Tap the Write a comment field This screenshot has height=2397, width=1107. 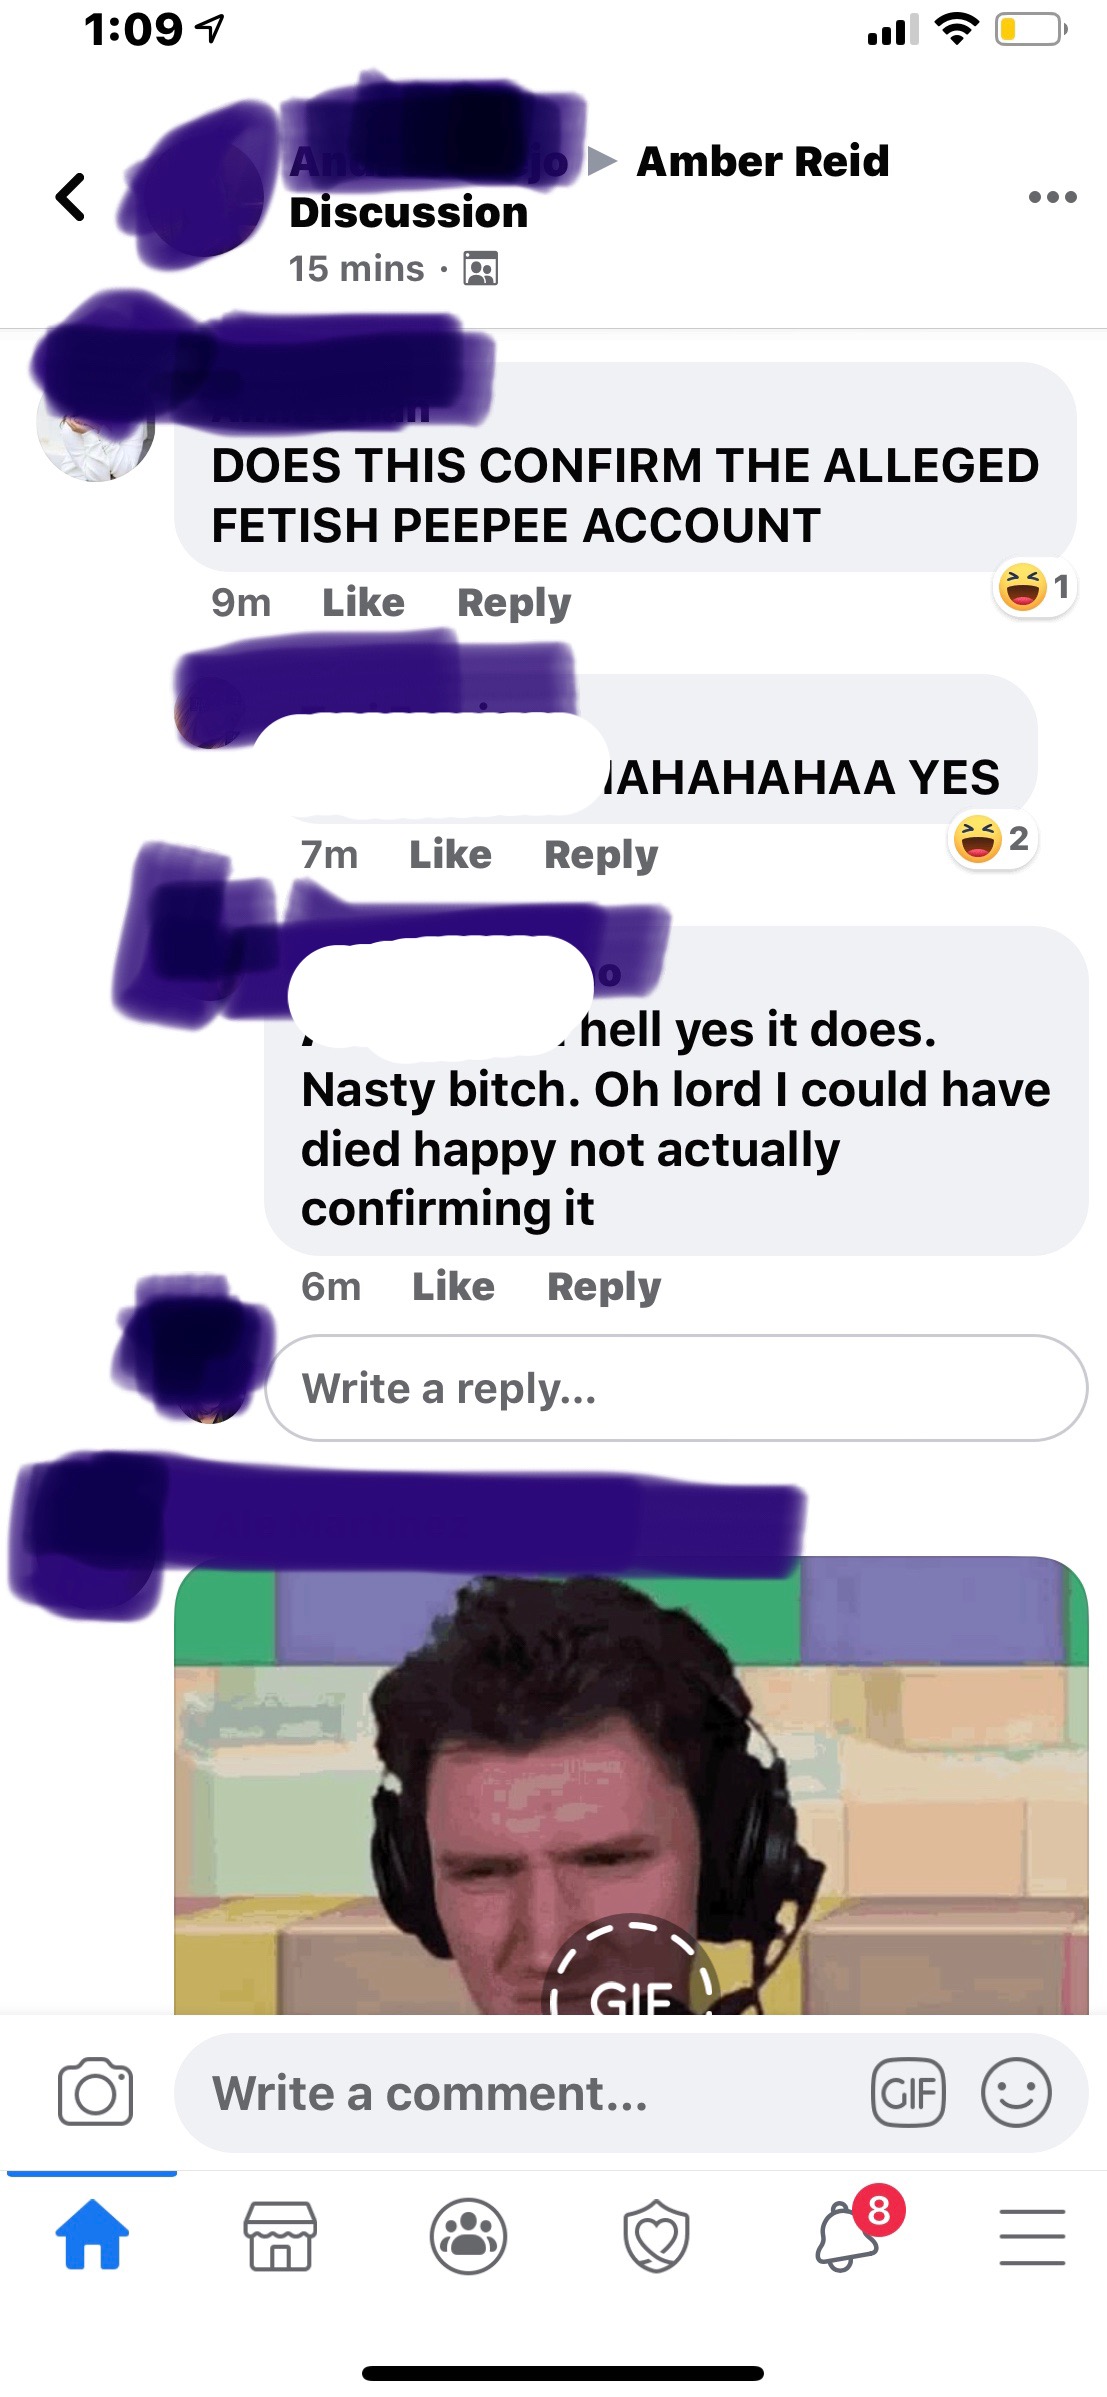tap(632, 2092)
